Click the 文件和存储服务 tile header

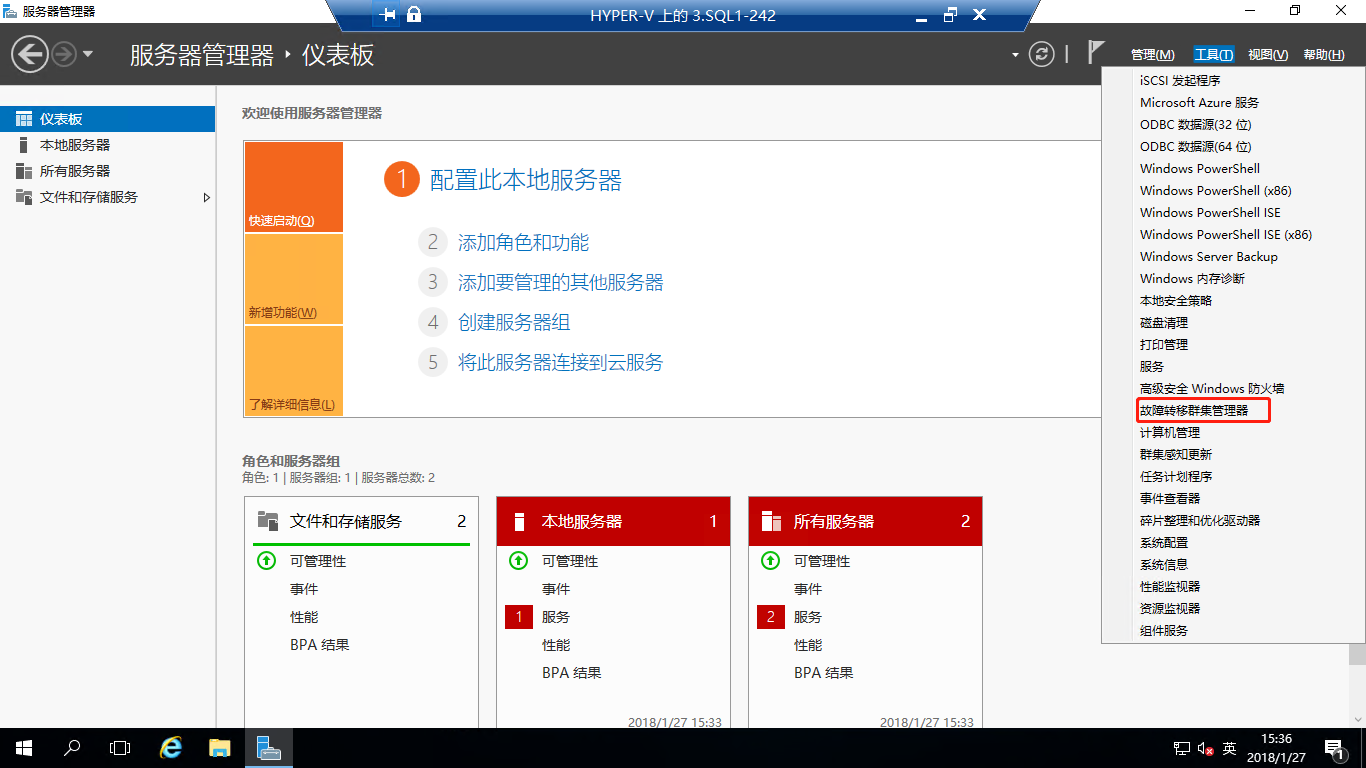[362, 521]
